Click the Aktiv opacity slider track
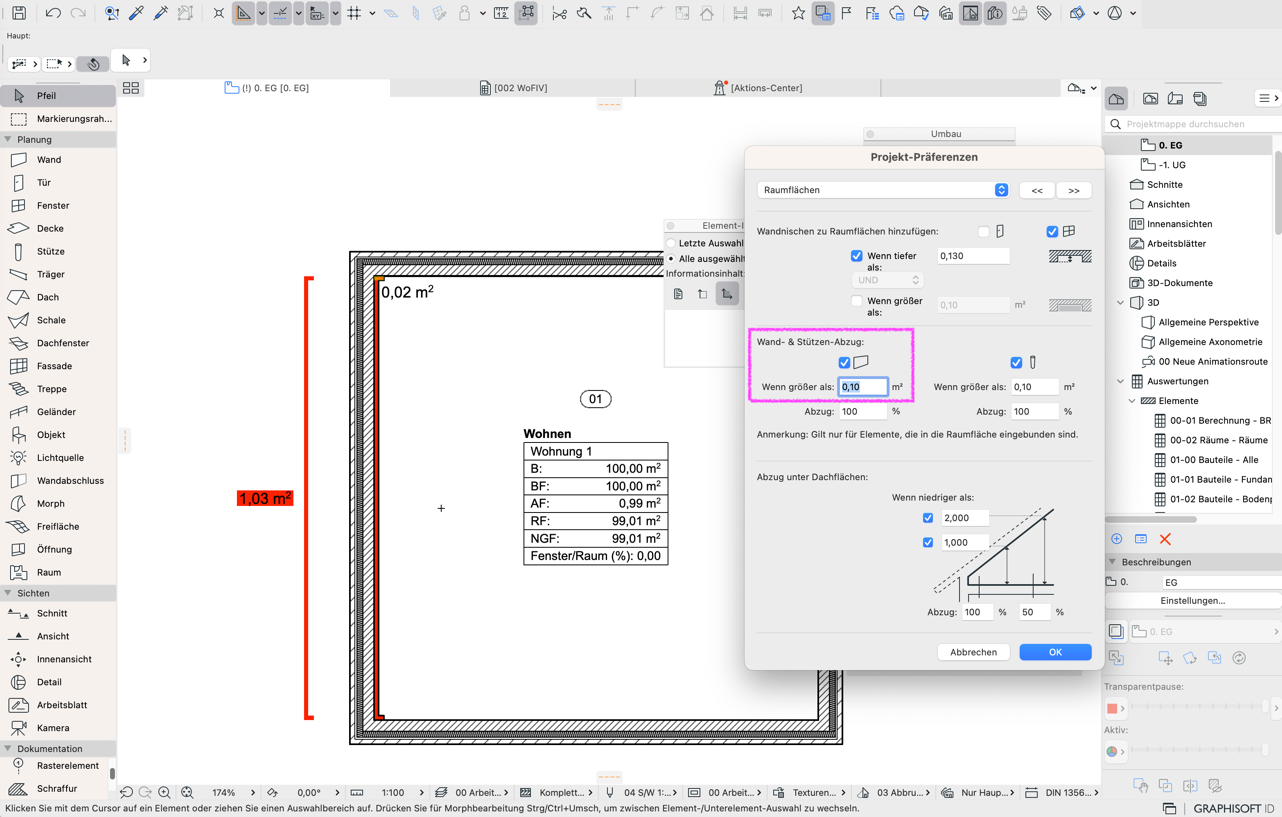Screen dimensions: 1282x817 pyautogui.click(x=1199, y=751)
